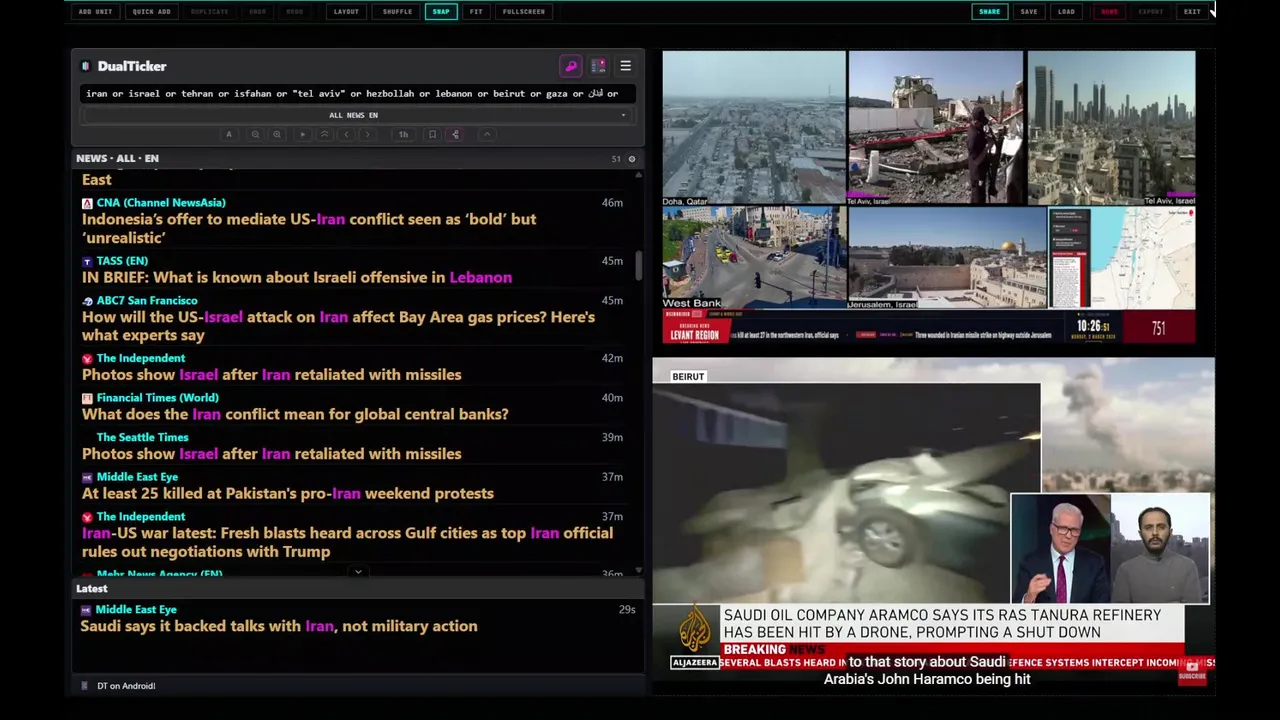Click the ADD UNIT button

pyautogui.click(x=95, y=12)
